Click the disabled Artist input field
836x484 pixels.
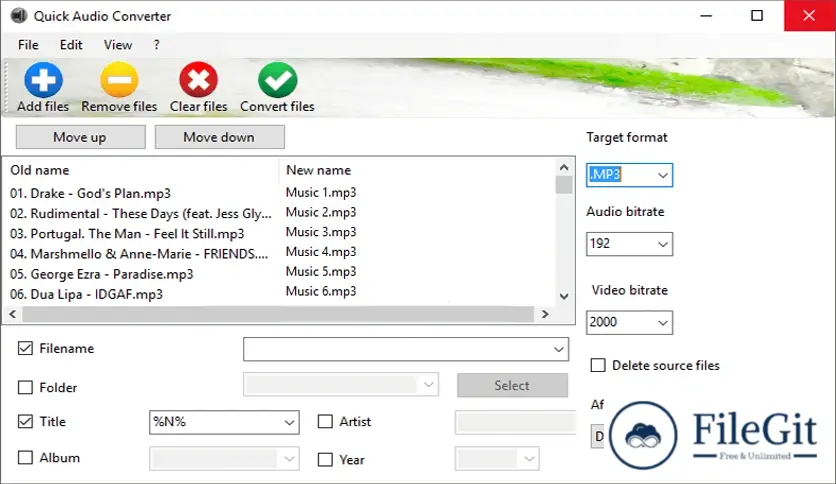pyautogui.click(x=516, y=422)
